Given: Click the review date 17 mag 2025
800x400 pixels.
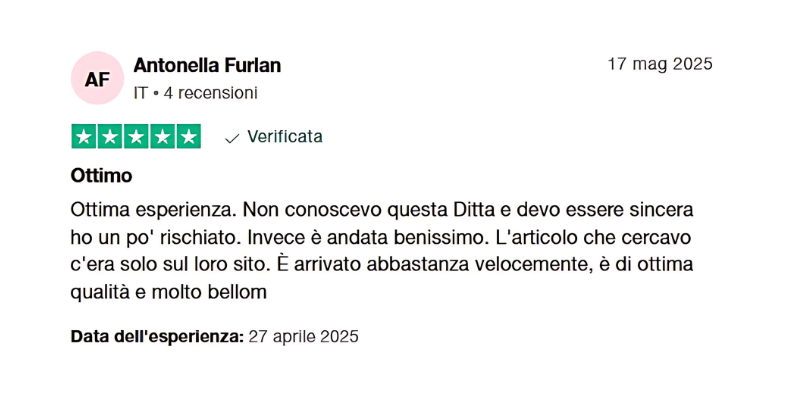Looking at the screenshot, I should coord(660,64).
